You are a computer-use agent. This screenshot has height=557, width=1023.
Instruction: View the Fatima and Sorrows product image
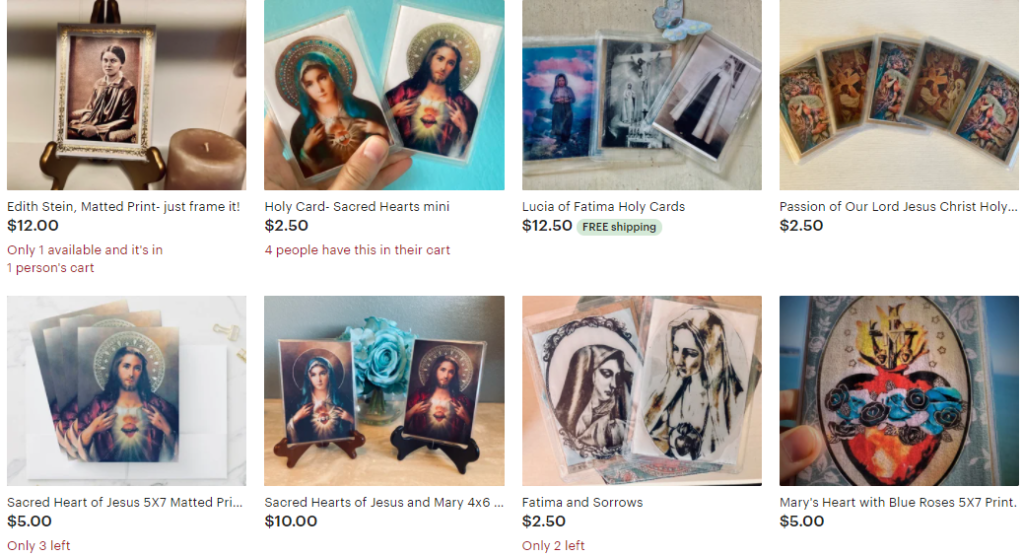(641, 391)
